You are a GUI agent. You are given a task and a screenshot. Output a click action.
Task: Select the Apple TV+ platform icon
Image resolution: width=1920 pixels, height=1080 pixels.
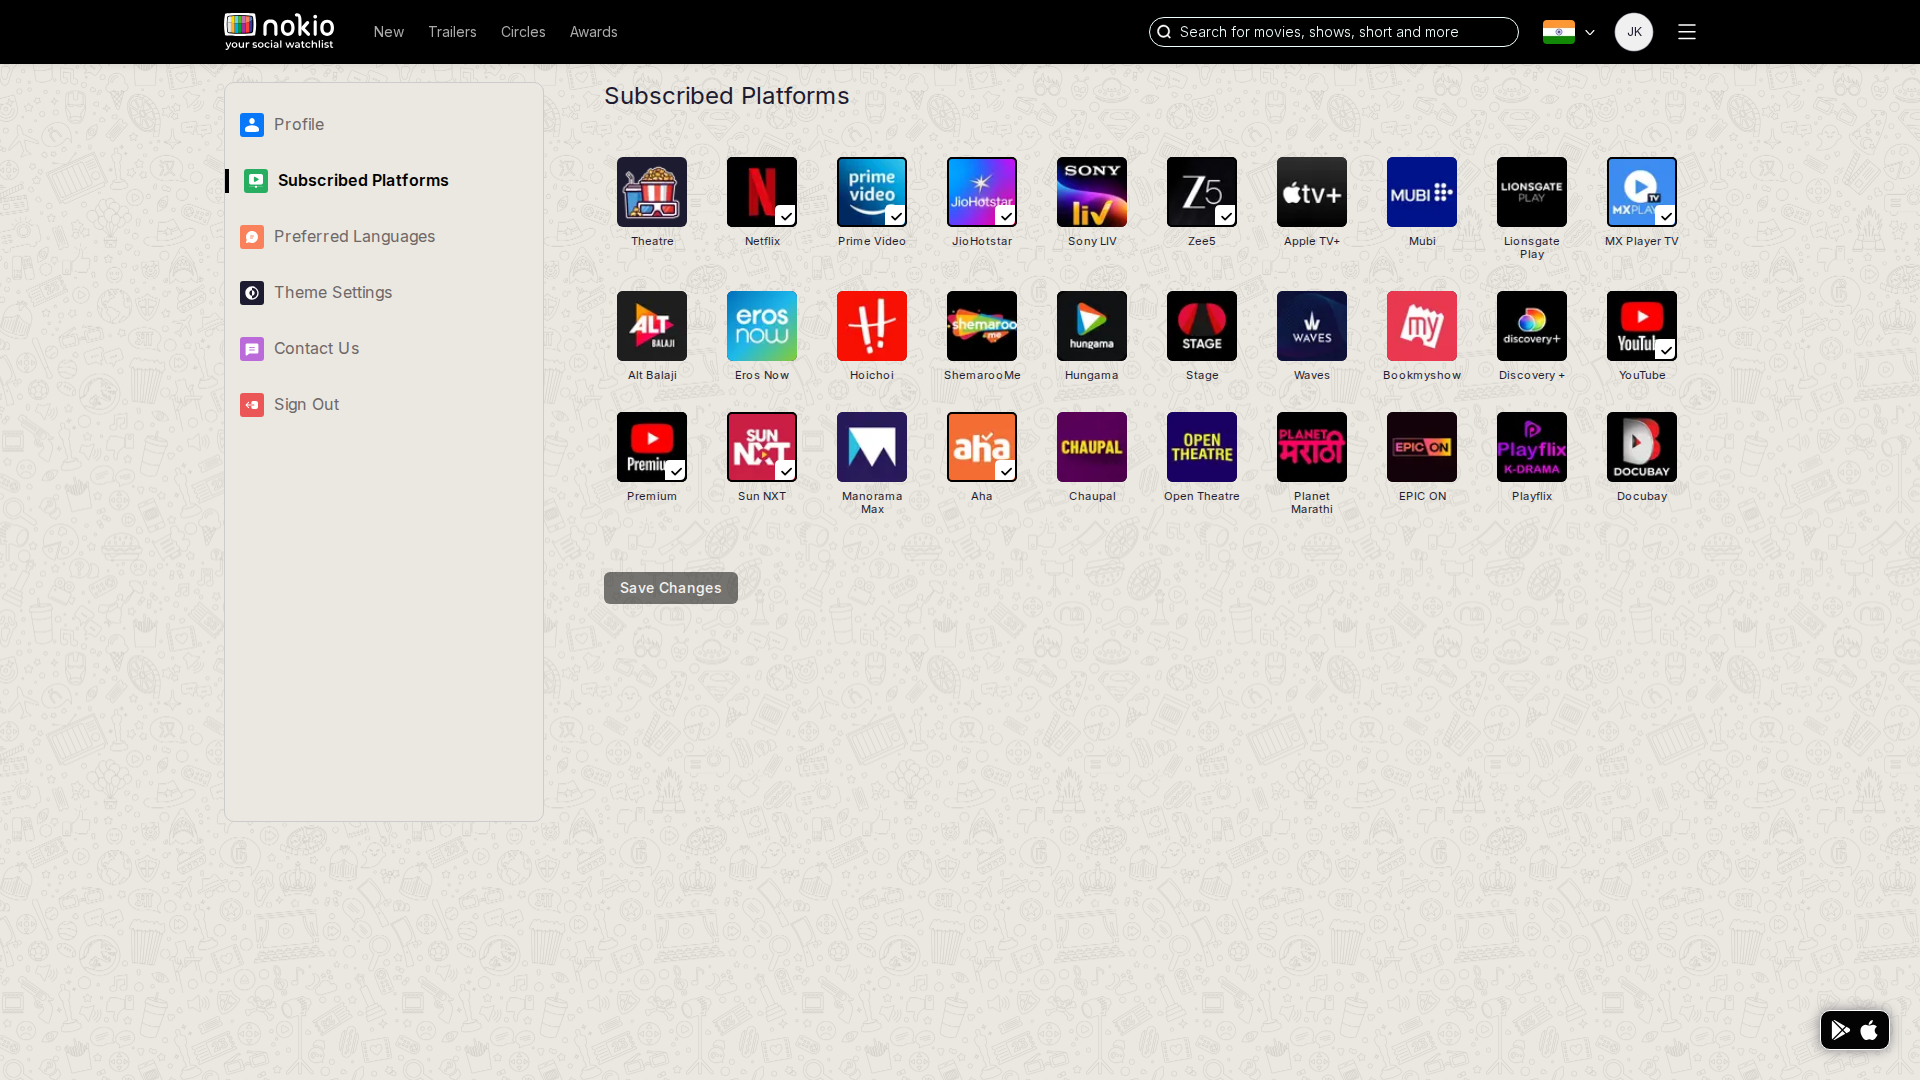(1312, 192)
